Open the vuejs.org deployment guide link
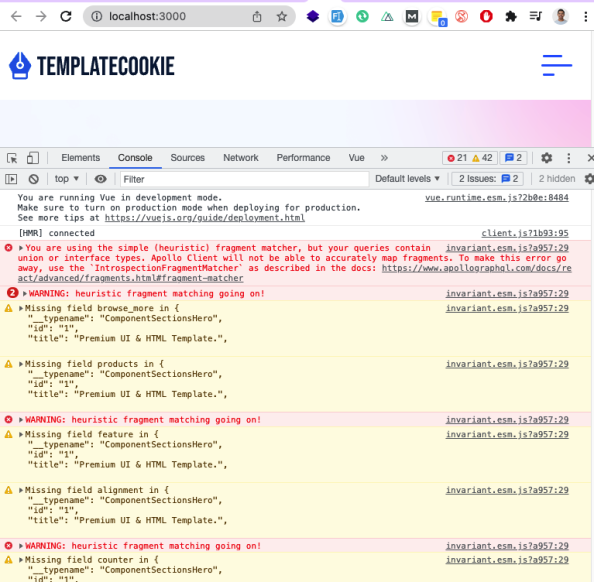The image size is (594, 582). (x=205, y=218)
